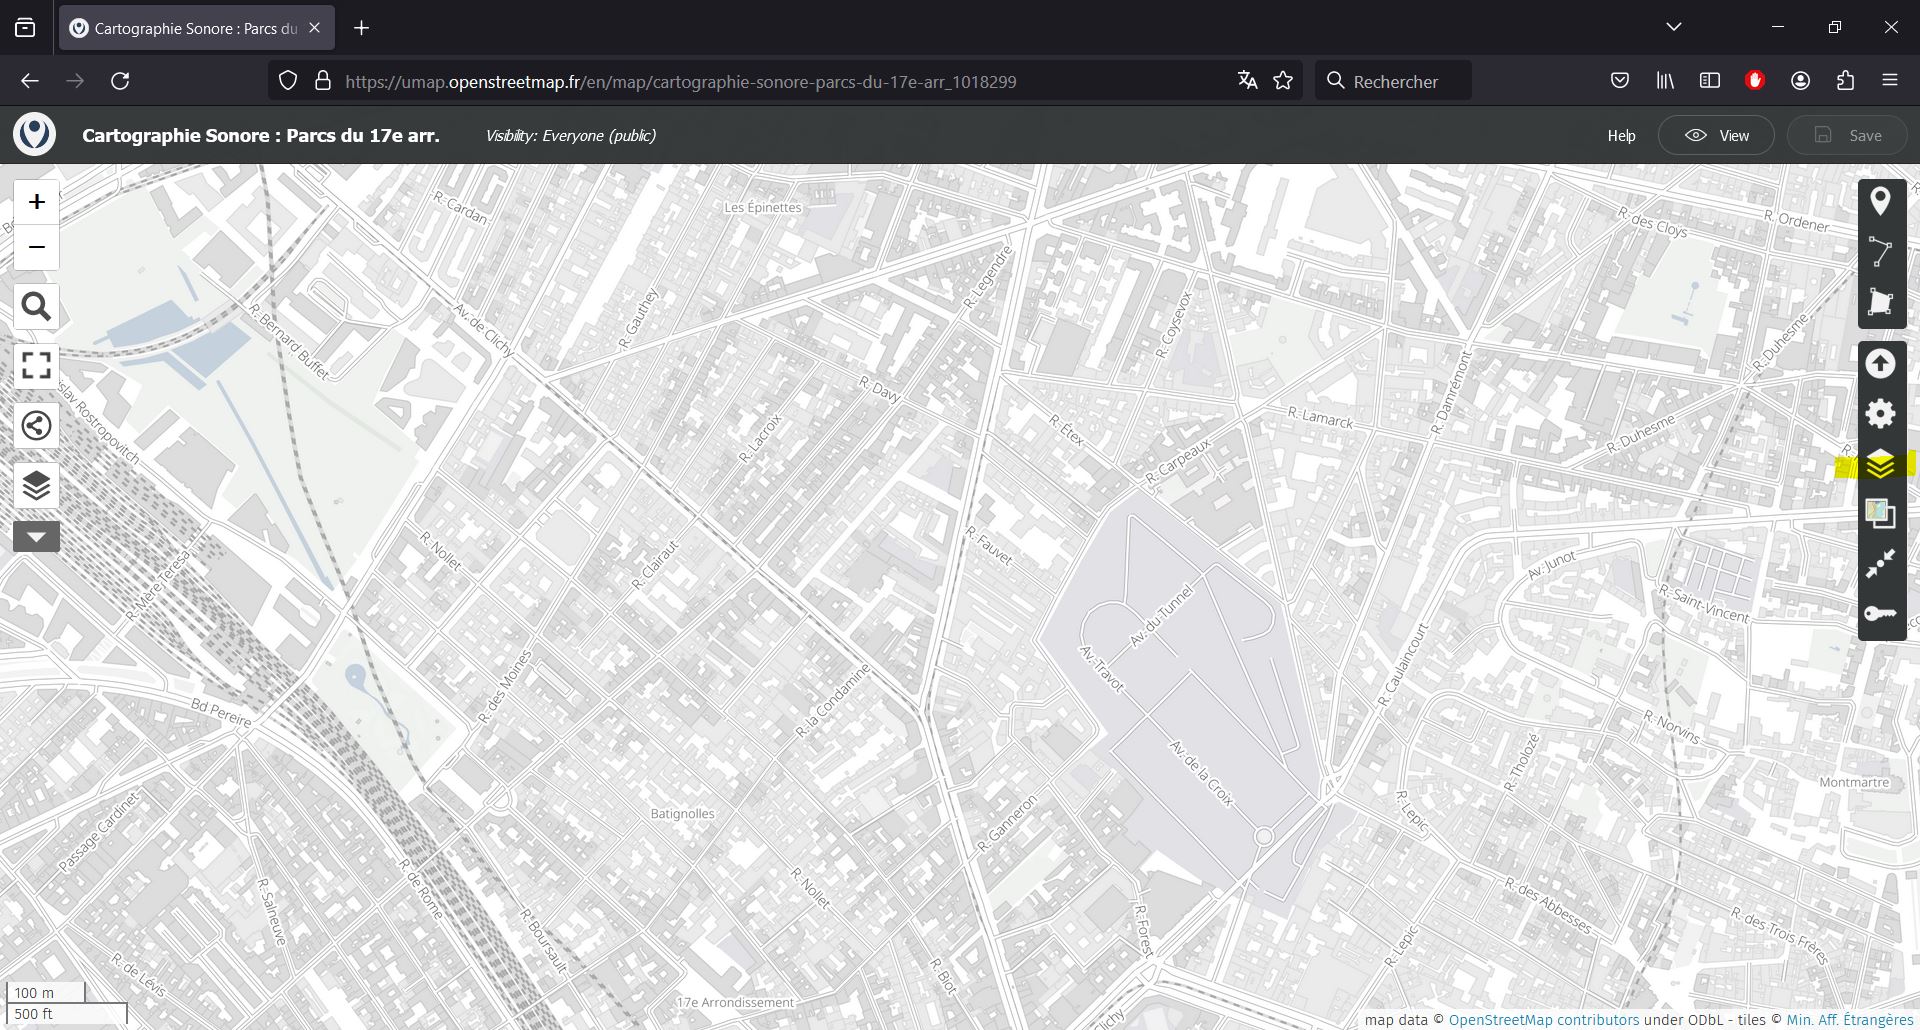Click the Les Épinettes label
The height and width of the screenshot is (1030, 1920).
click(763, 208)
